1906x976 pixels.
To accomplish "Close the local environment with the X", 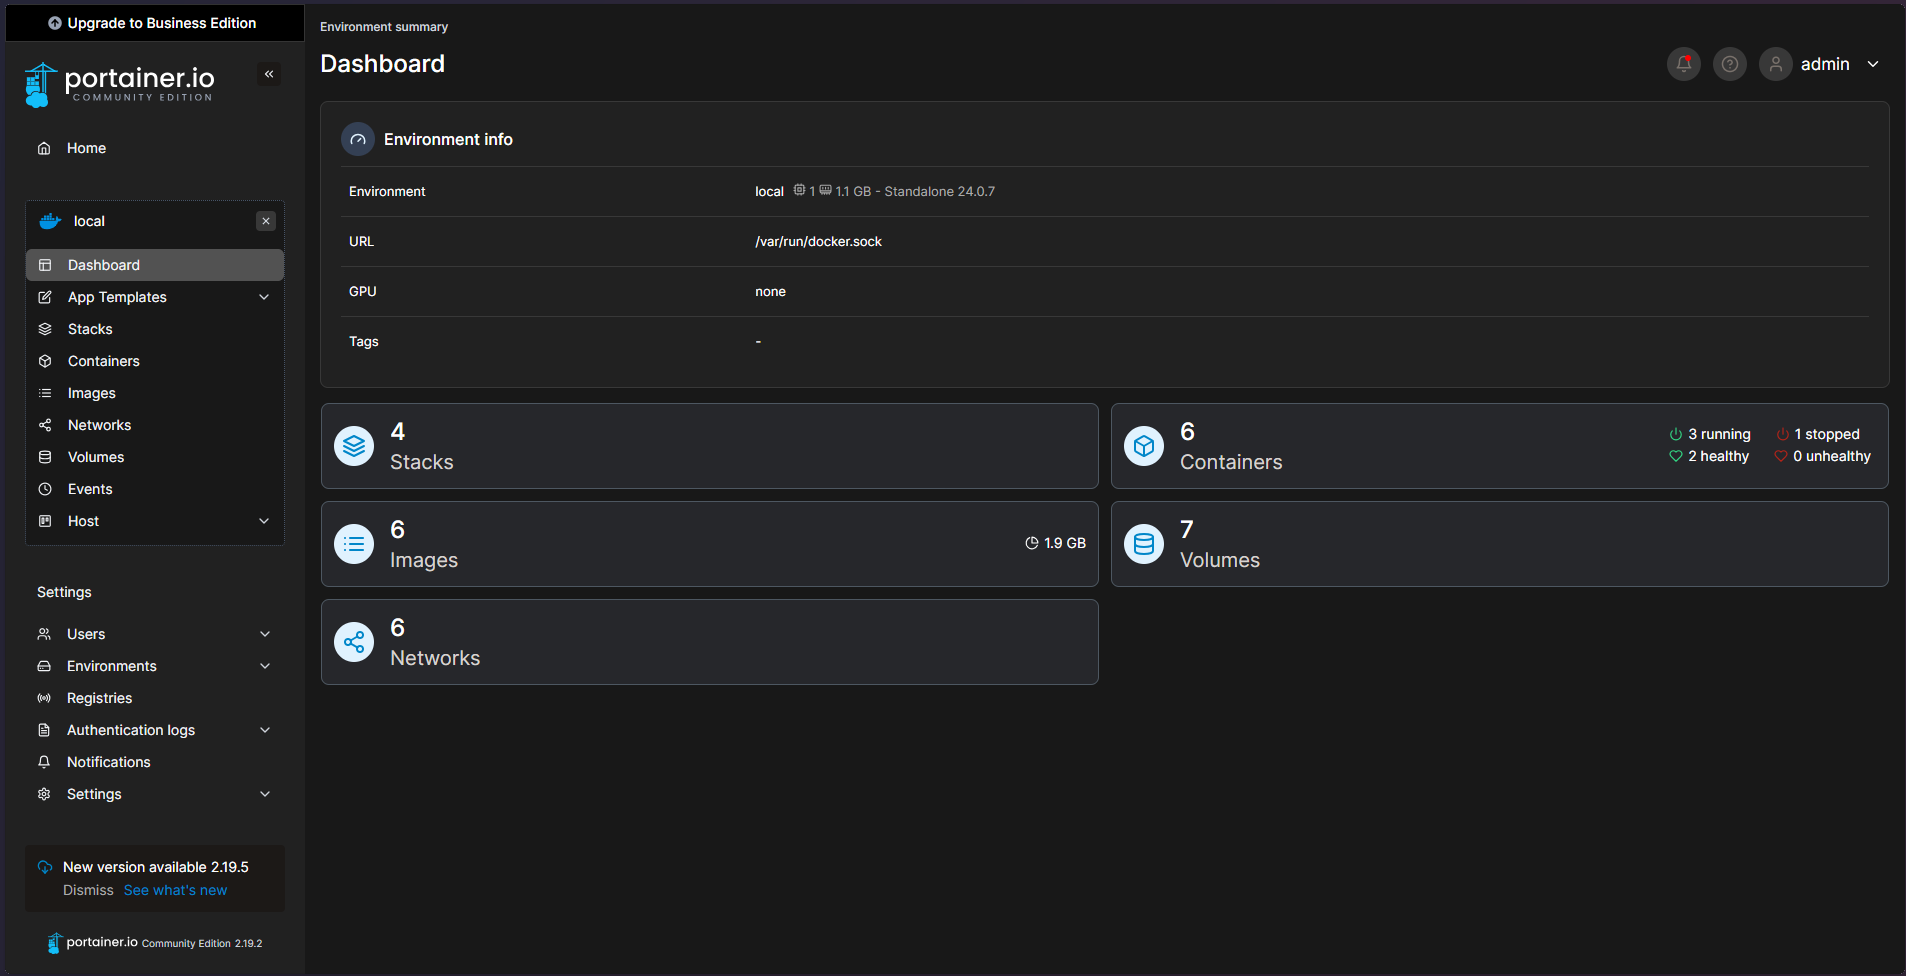I will pyautogui.click(x=266, y=221).
